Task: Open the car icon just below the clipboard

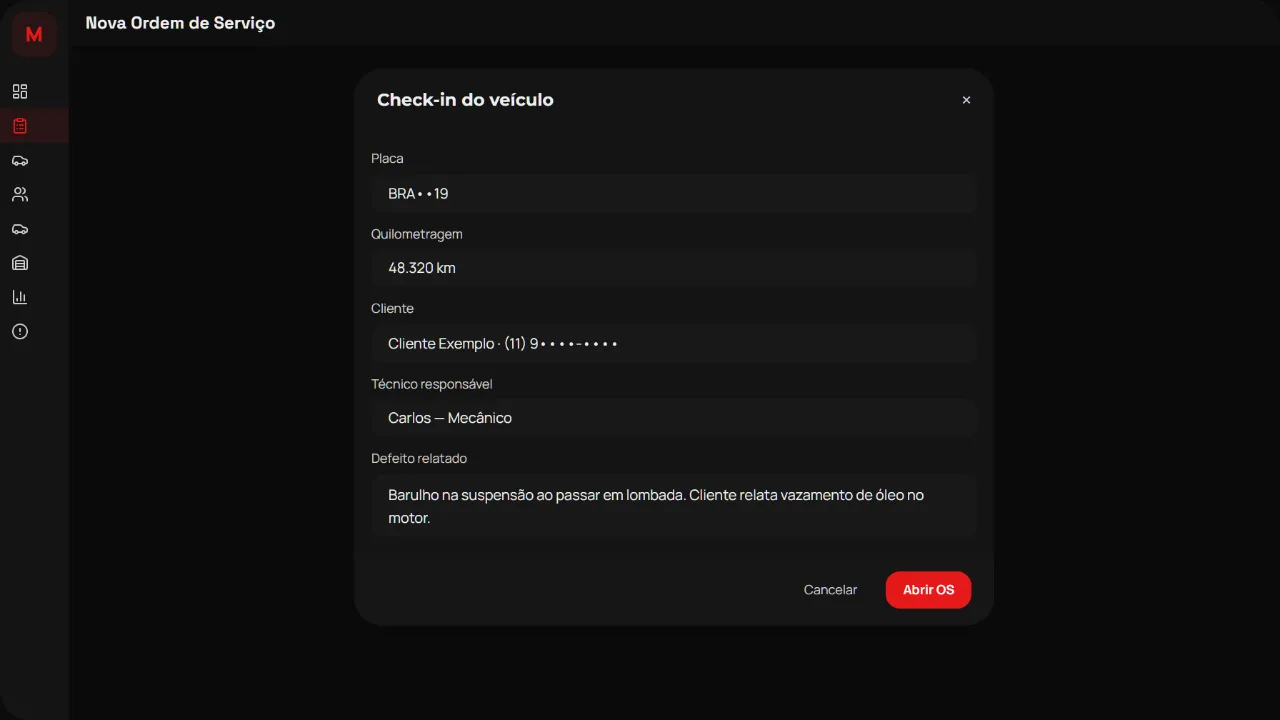Action: point(20,160)
